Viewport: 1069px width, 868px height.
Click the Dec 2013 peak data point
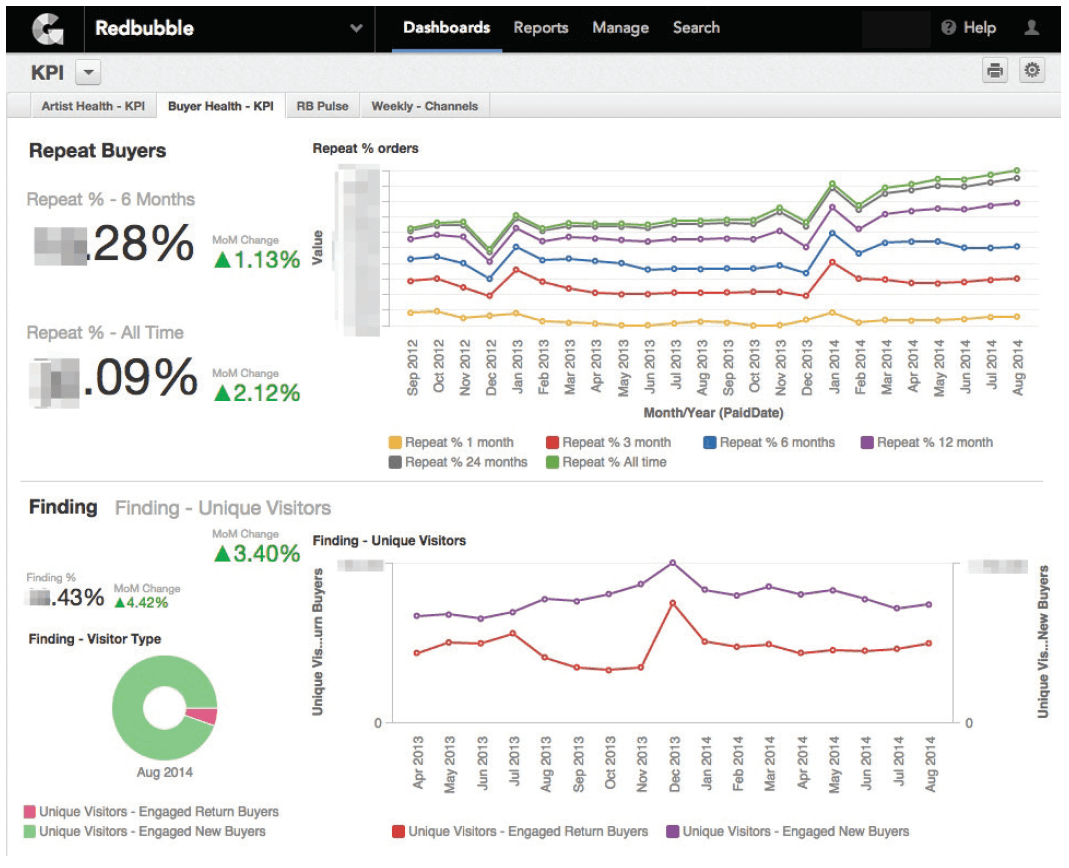coord(673,563)
